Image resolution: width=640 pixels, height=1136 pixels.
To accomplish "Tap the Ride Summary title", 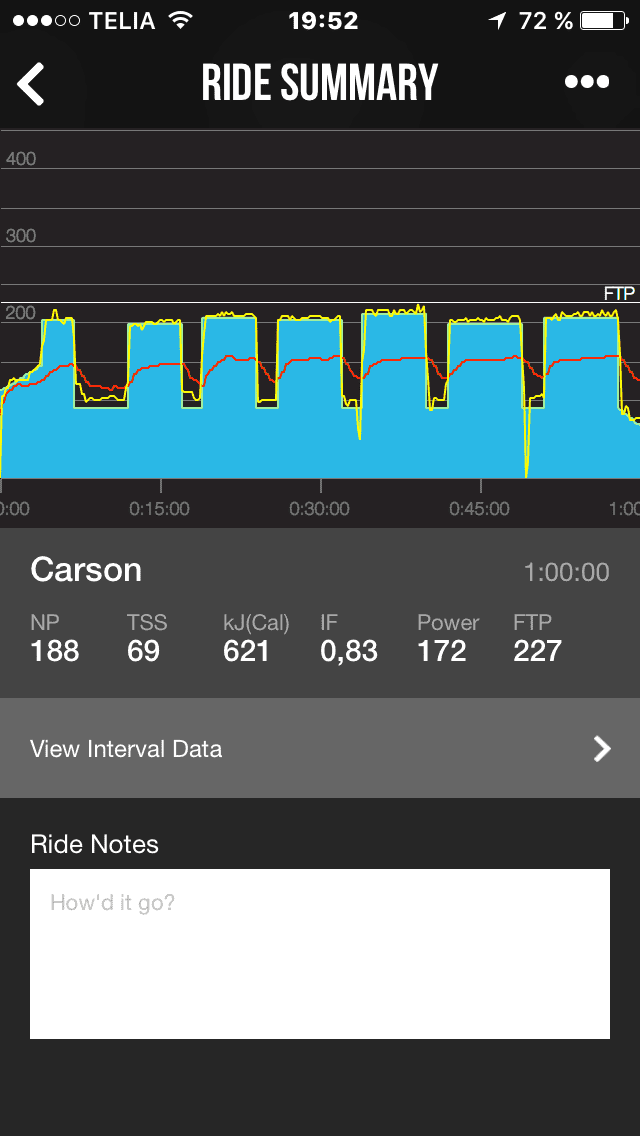I will tap(320, 83).
